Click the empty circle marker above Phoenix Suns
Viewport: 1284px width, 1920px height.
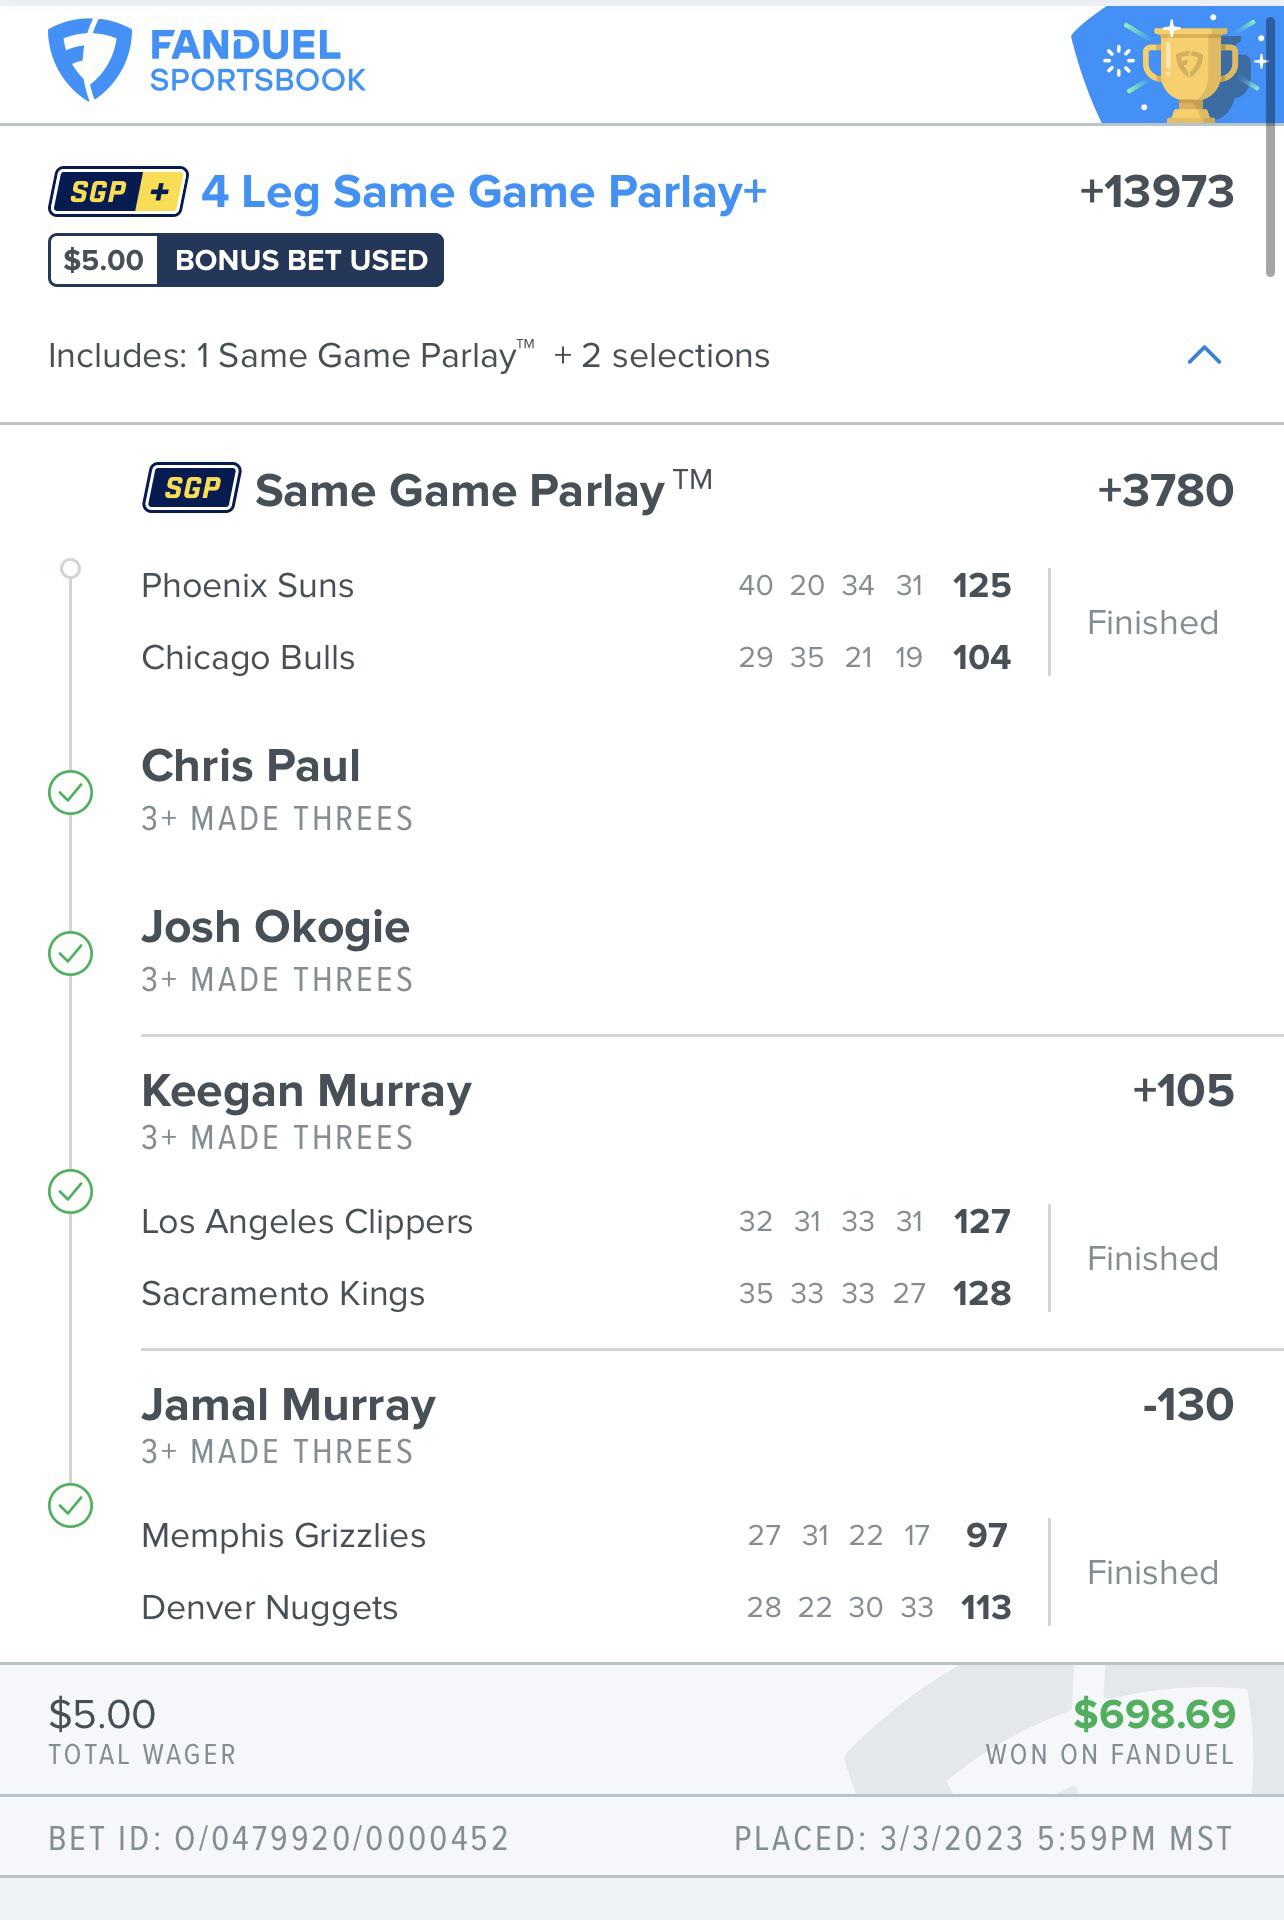pyautogui.click(x=70, y=569)
